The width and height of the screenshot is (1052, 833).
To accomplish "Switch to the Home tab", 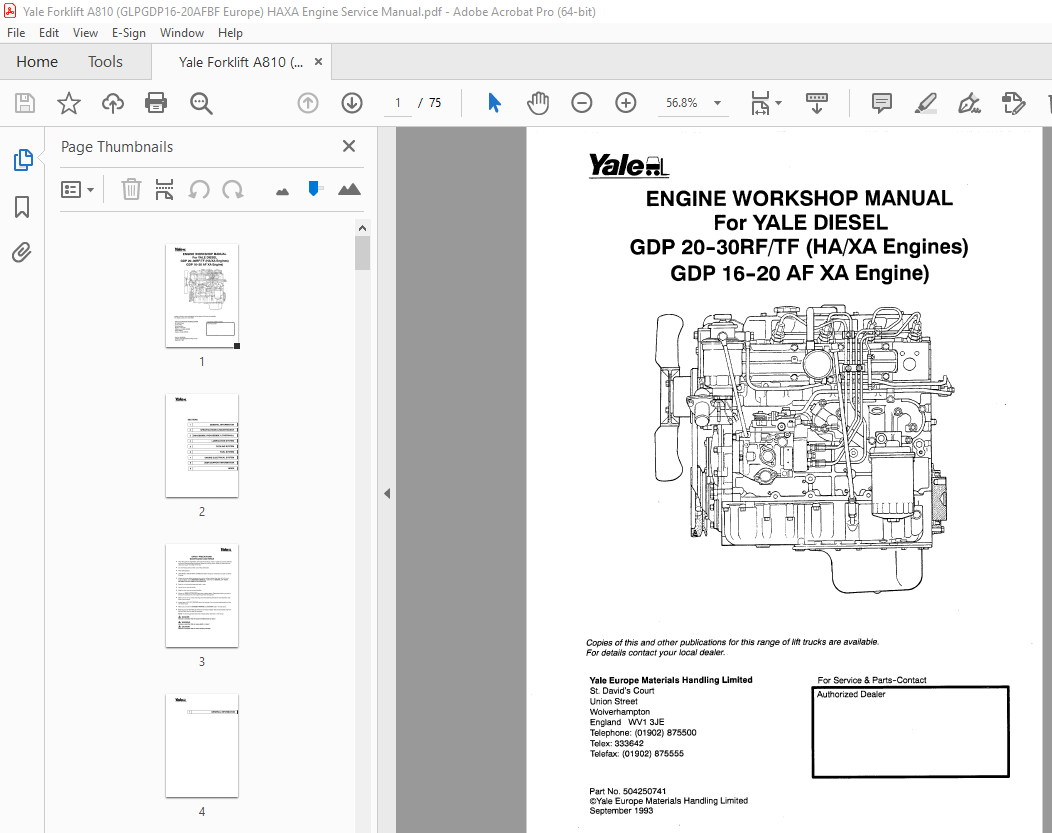I will pos(37,62).
